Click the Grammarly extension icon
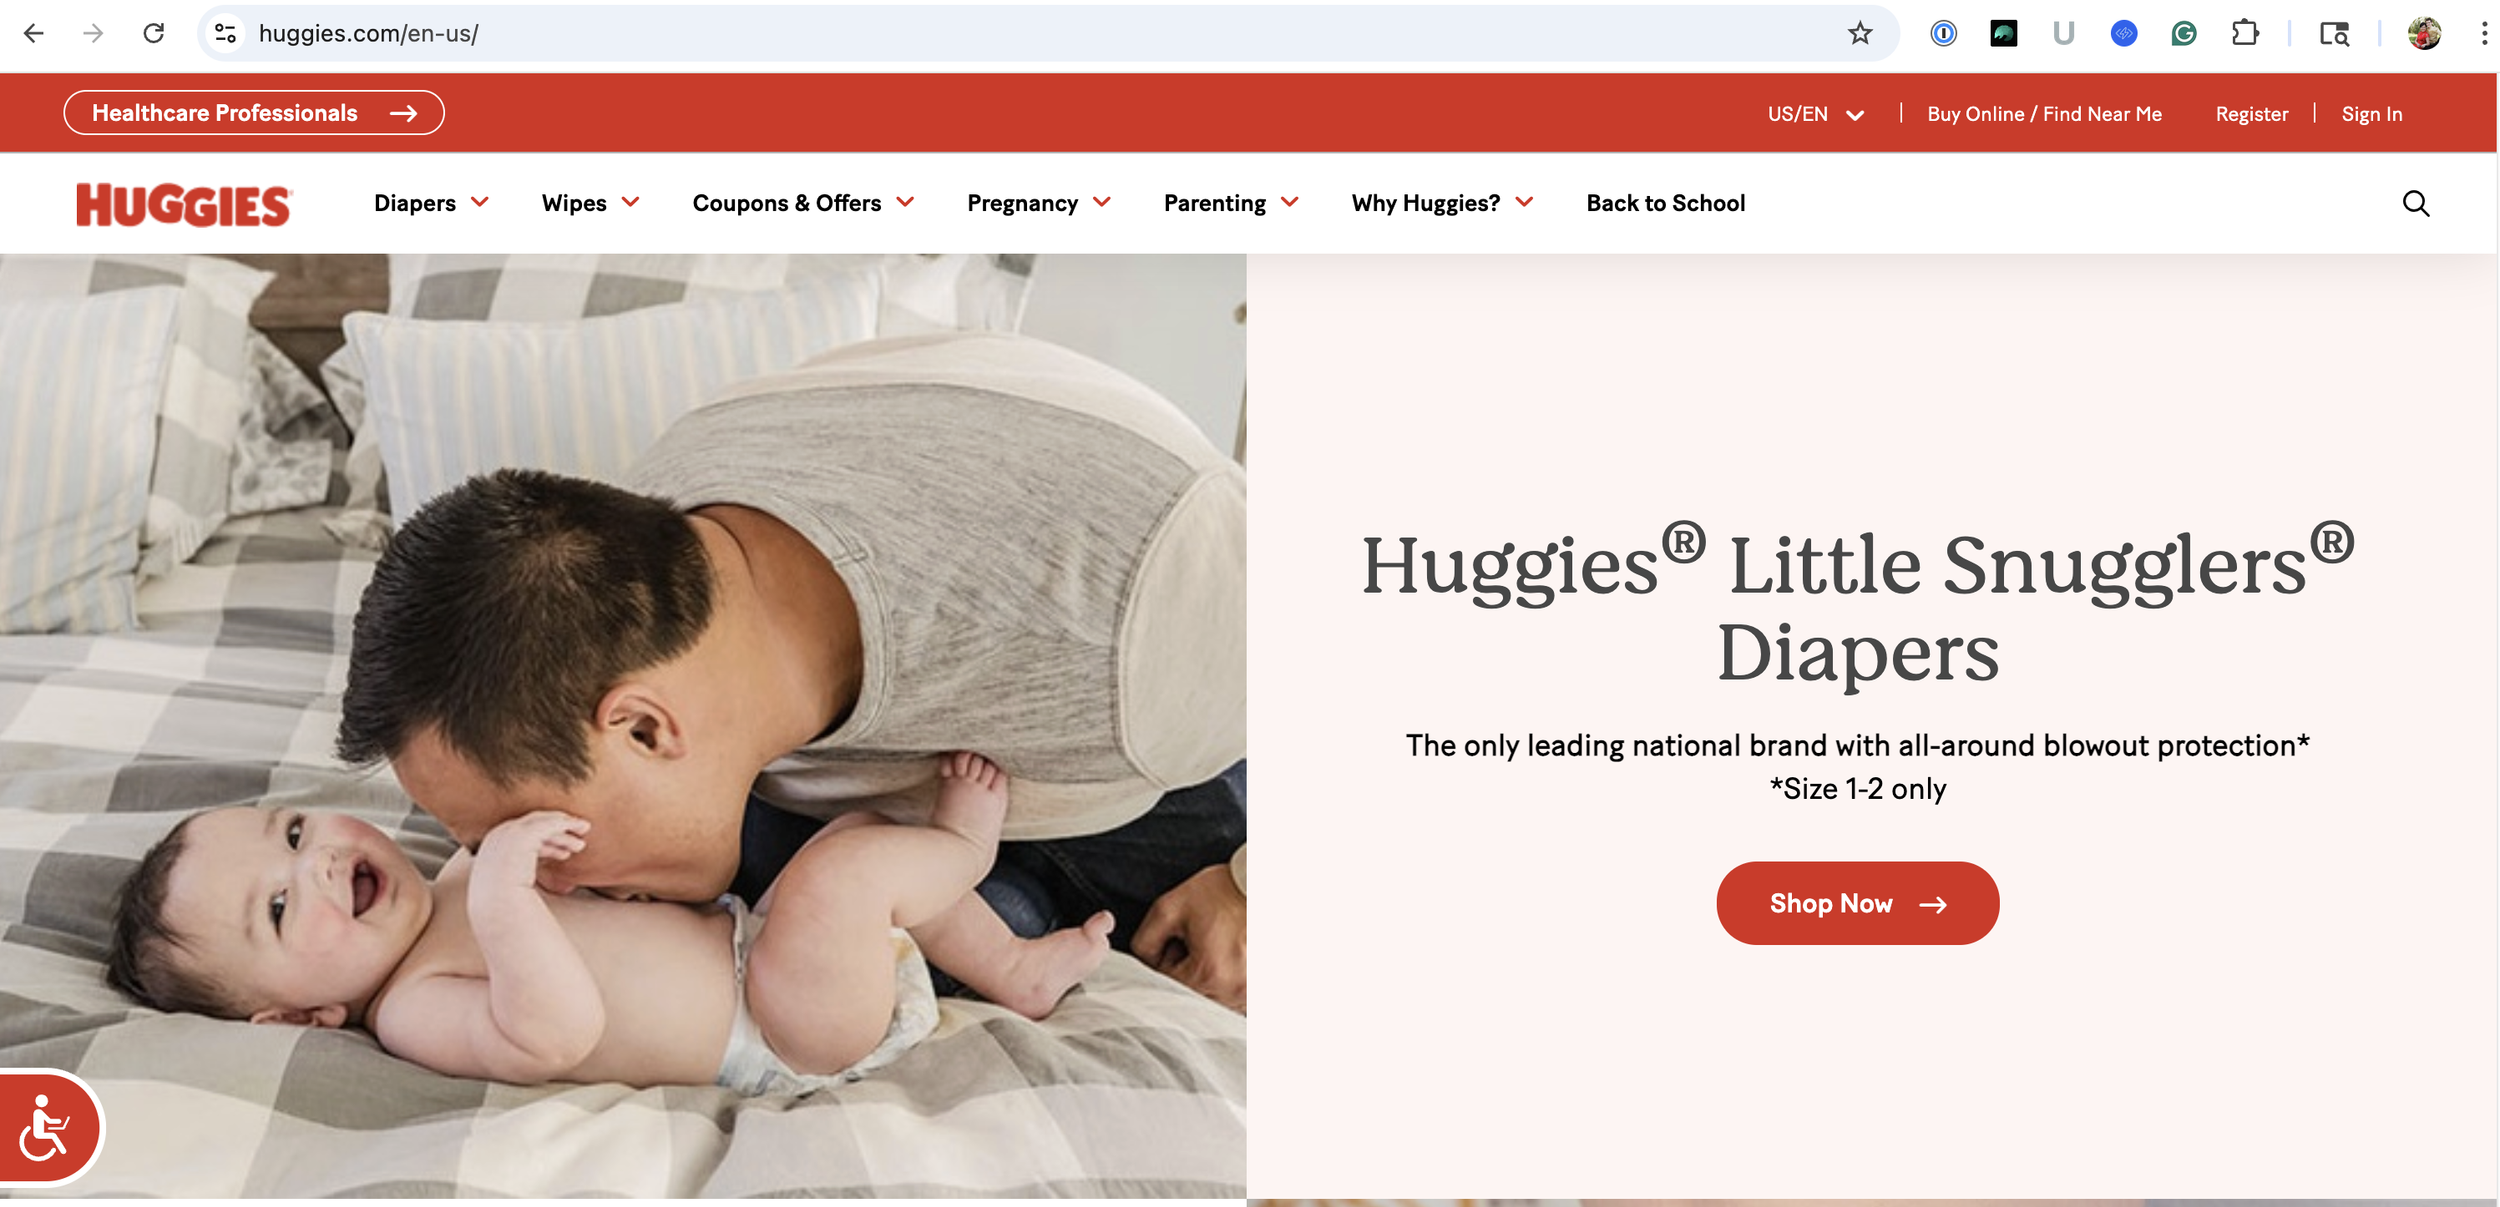 2184,34
